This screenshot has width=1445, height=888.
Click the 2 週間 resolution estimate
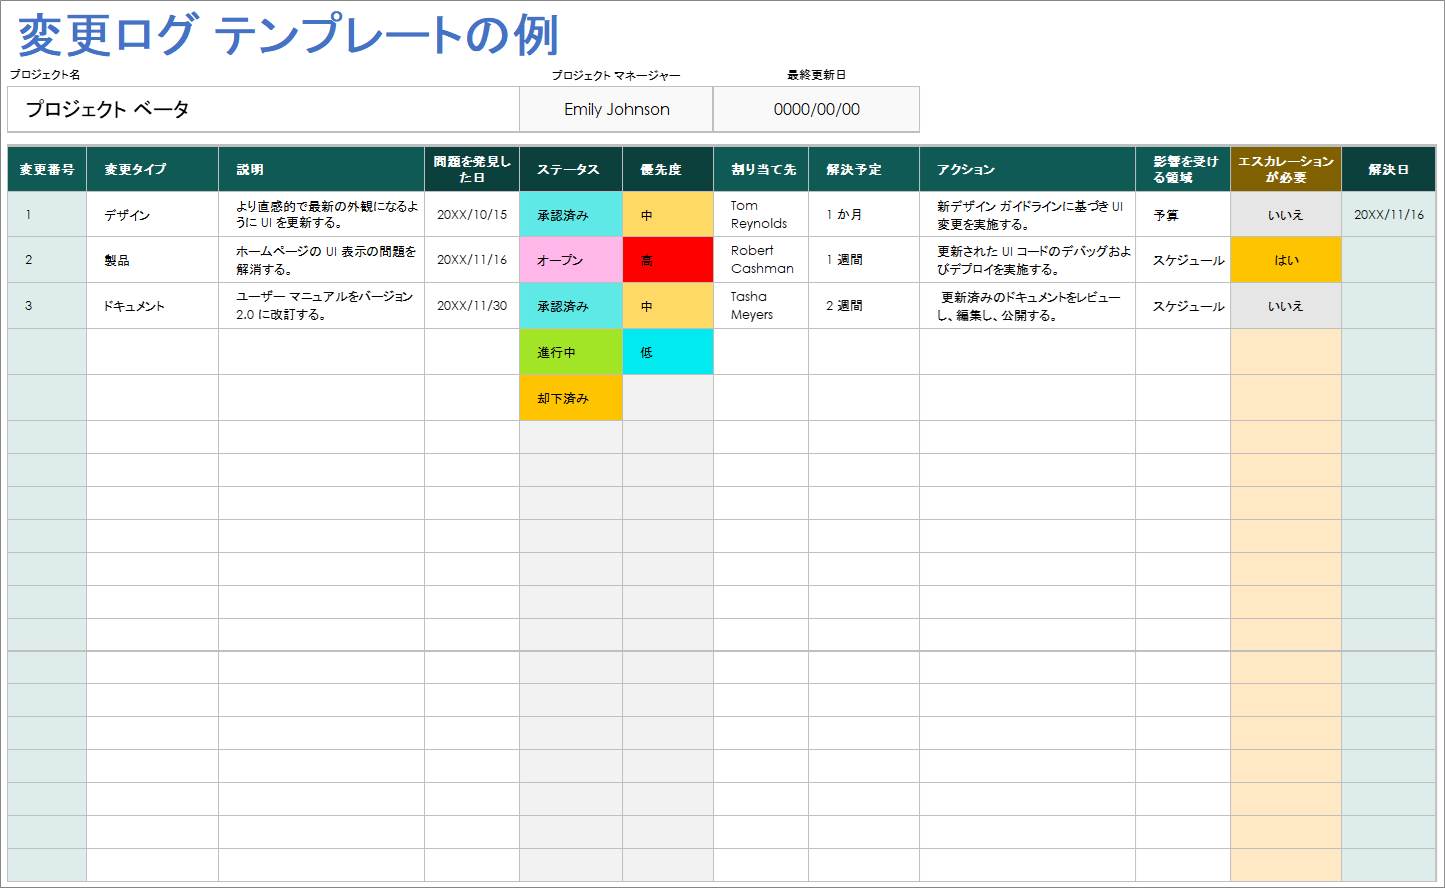tap(864, 306)
